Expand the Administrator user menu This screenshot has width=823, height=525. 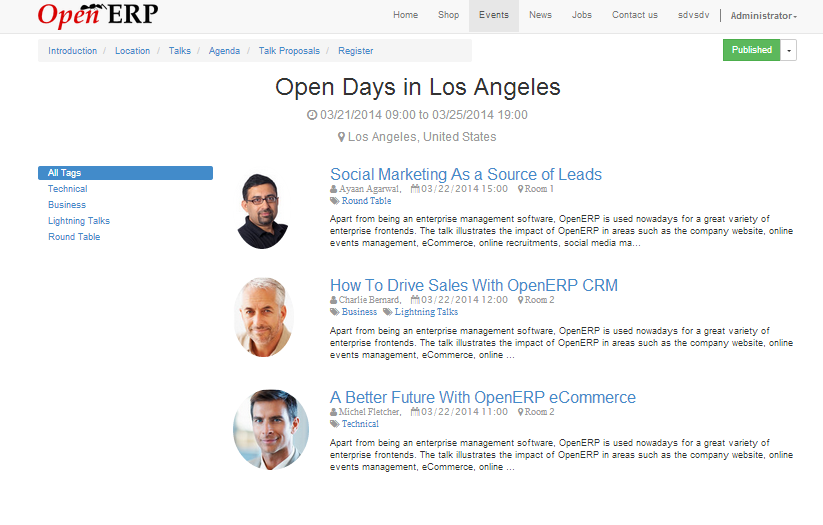(764, 16)
